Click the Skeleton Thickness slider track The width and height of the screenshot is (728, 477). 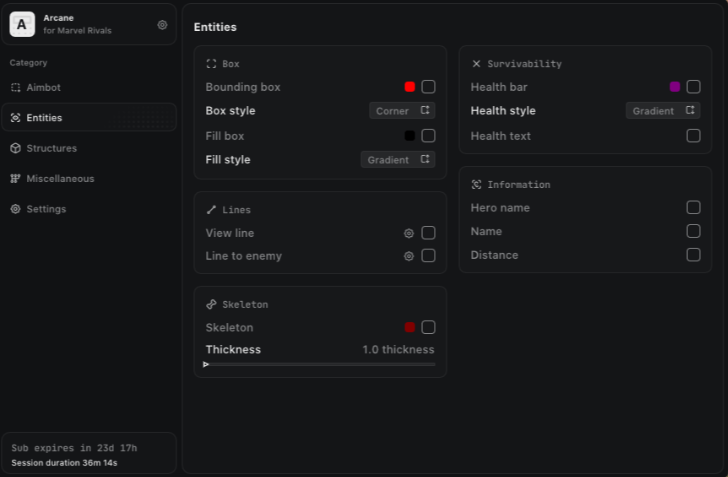[320, 364]
